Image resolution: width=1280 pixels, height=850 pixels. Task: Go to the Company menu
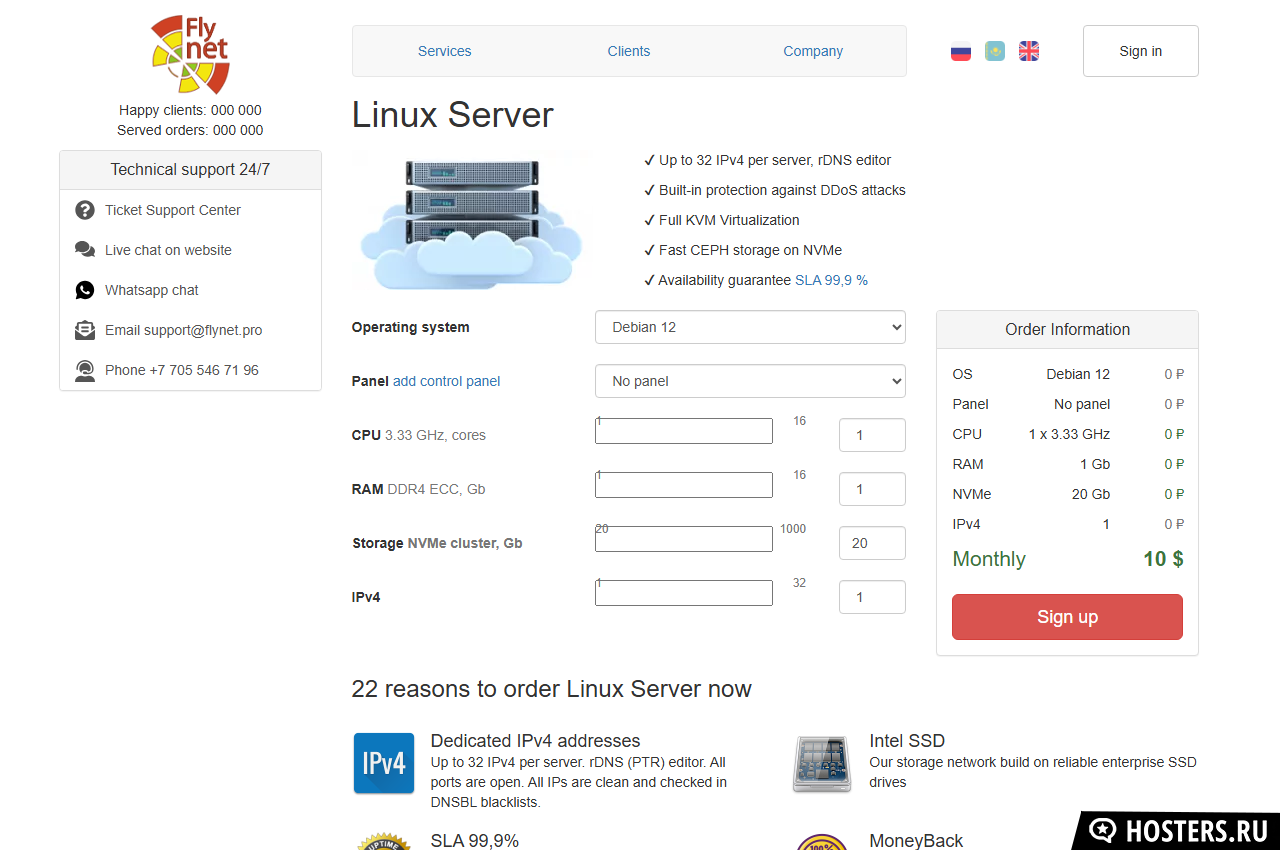pyautogui.click(x=813, y=51)
